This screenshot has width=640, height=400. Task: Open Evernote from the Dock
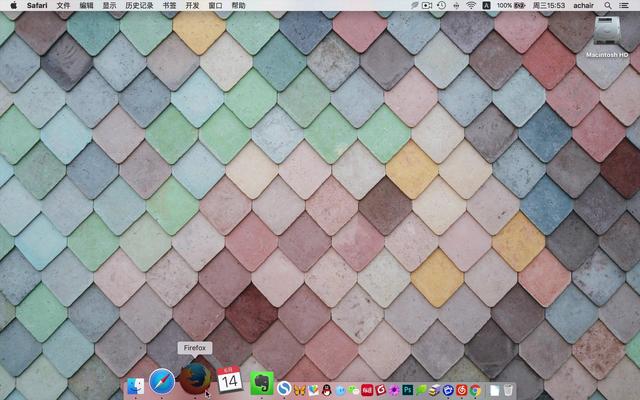[262, 383]
